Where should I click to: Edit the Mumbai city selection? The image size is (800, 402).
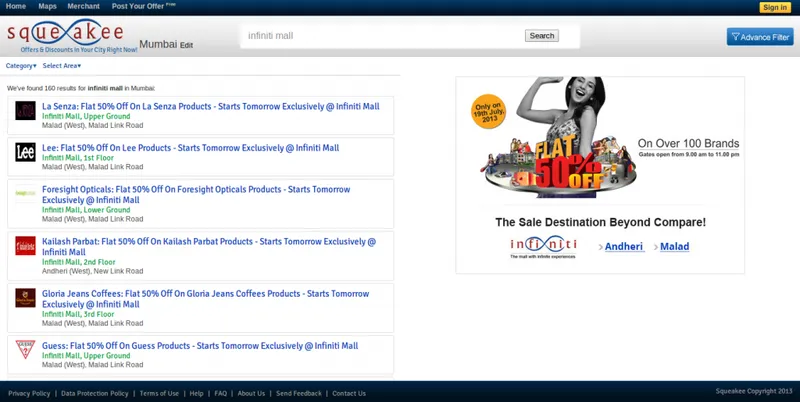186,45
